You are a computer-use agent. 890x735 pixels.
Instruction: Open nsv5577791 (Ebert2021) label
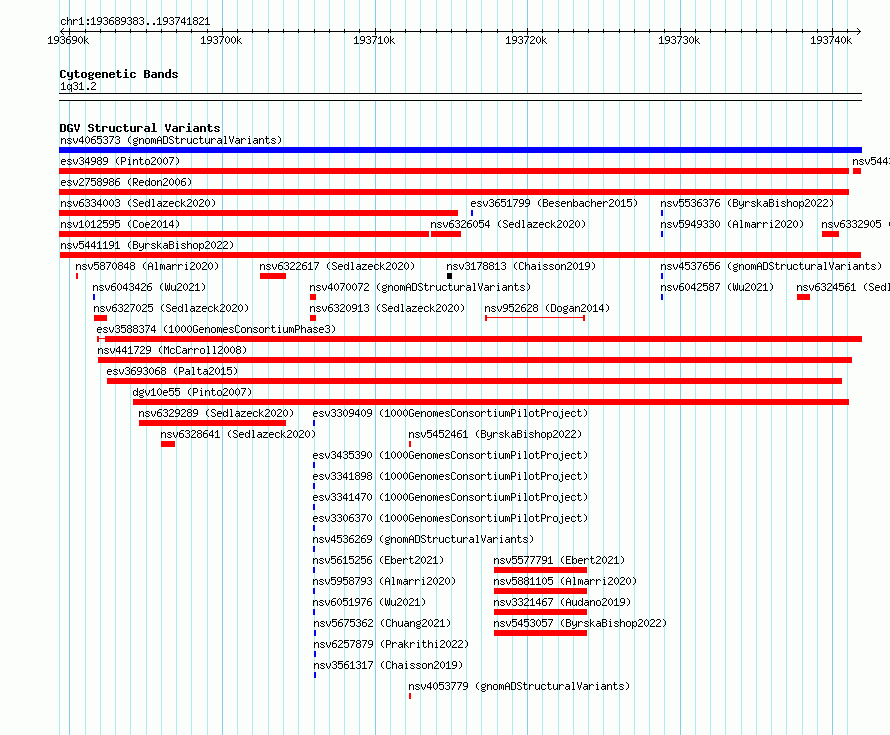pos(559,560)
